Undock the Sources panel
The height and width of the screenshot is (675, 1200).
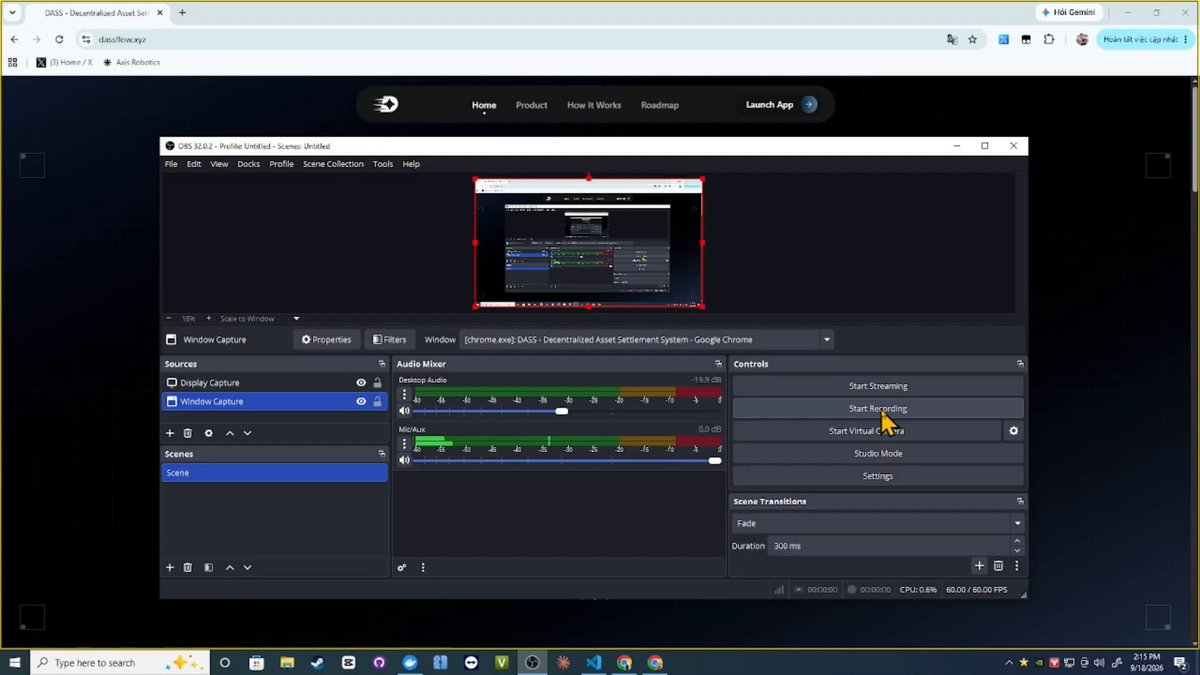click(x=381, y=364)
